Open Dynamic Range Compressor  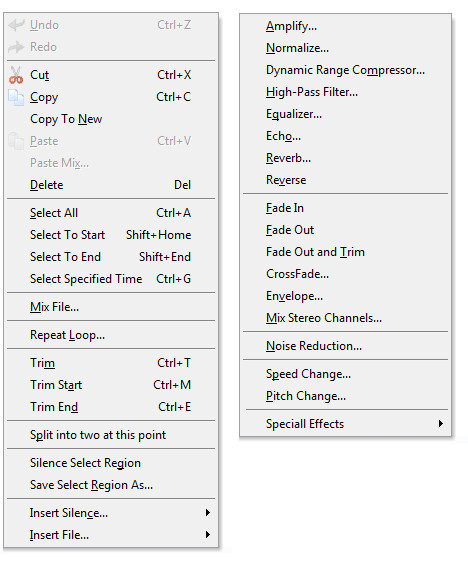[x=345, y=70]
